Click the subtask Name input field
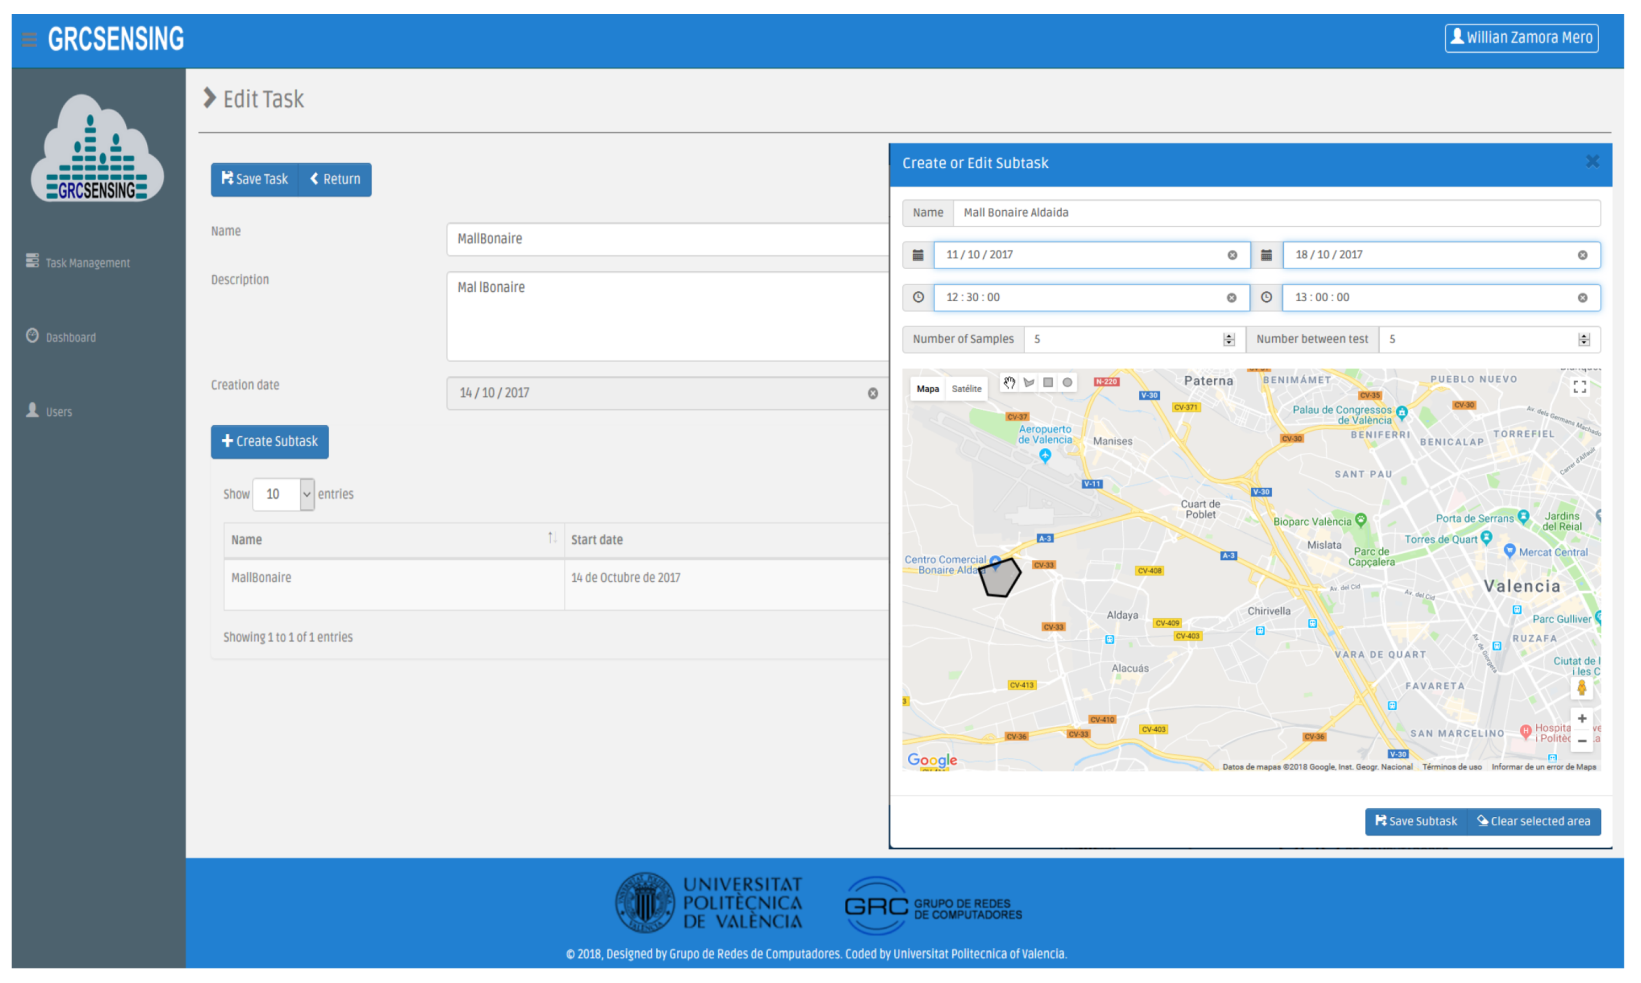Screen dimensions: 1641x983 click(x=1276, y=213)
